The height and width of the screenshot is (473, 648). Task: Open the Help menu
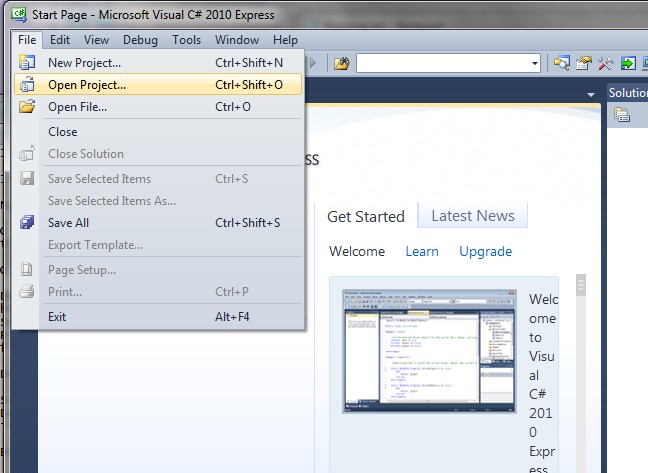click(x=285, y=40)
